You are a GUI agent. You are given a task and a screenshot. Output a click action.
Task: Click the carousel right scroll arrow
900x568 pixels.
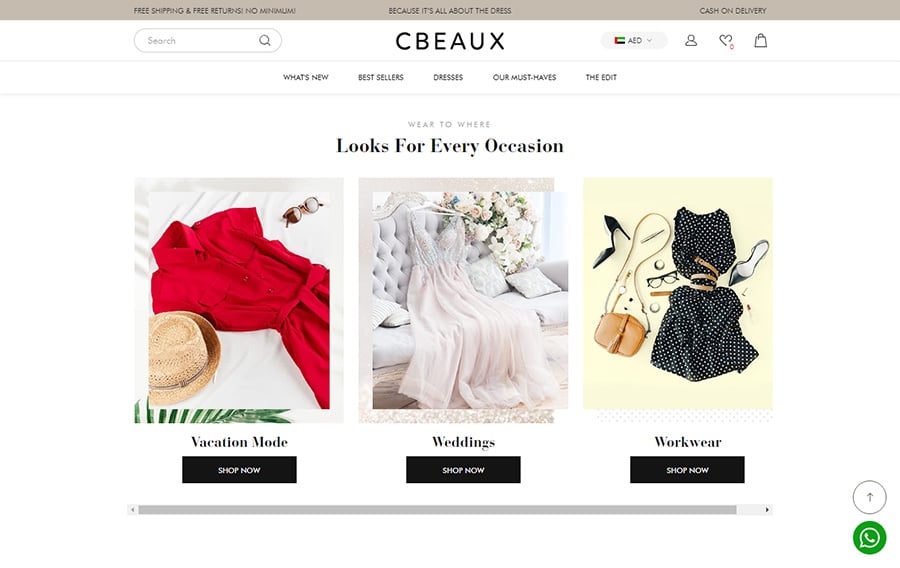point(767,509)
